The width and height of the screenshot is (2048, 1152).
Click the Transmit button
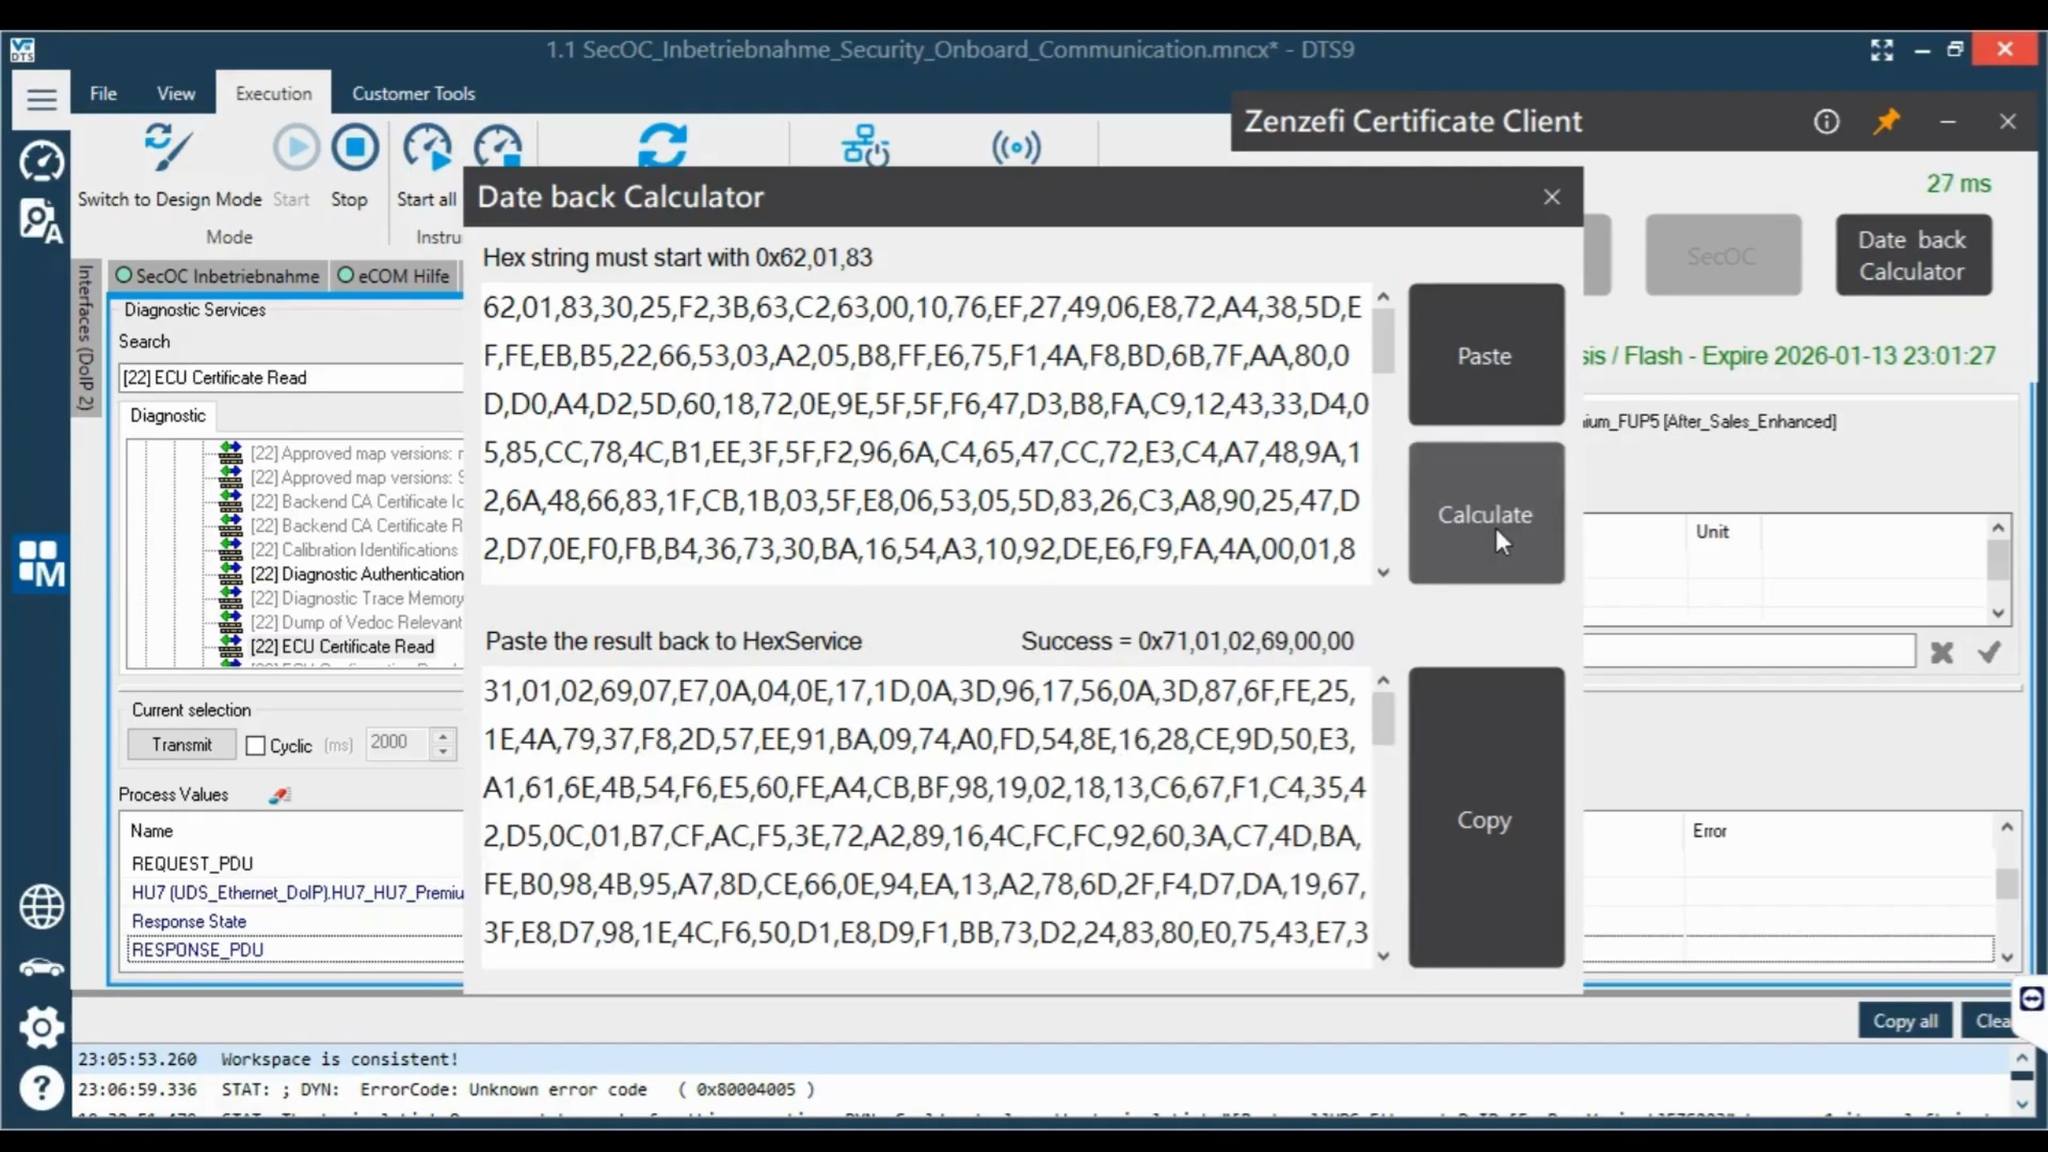[x=181, y=745]
